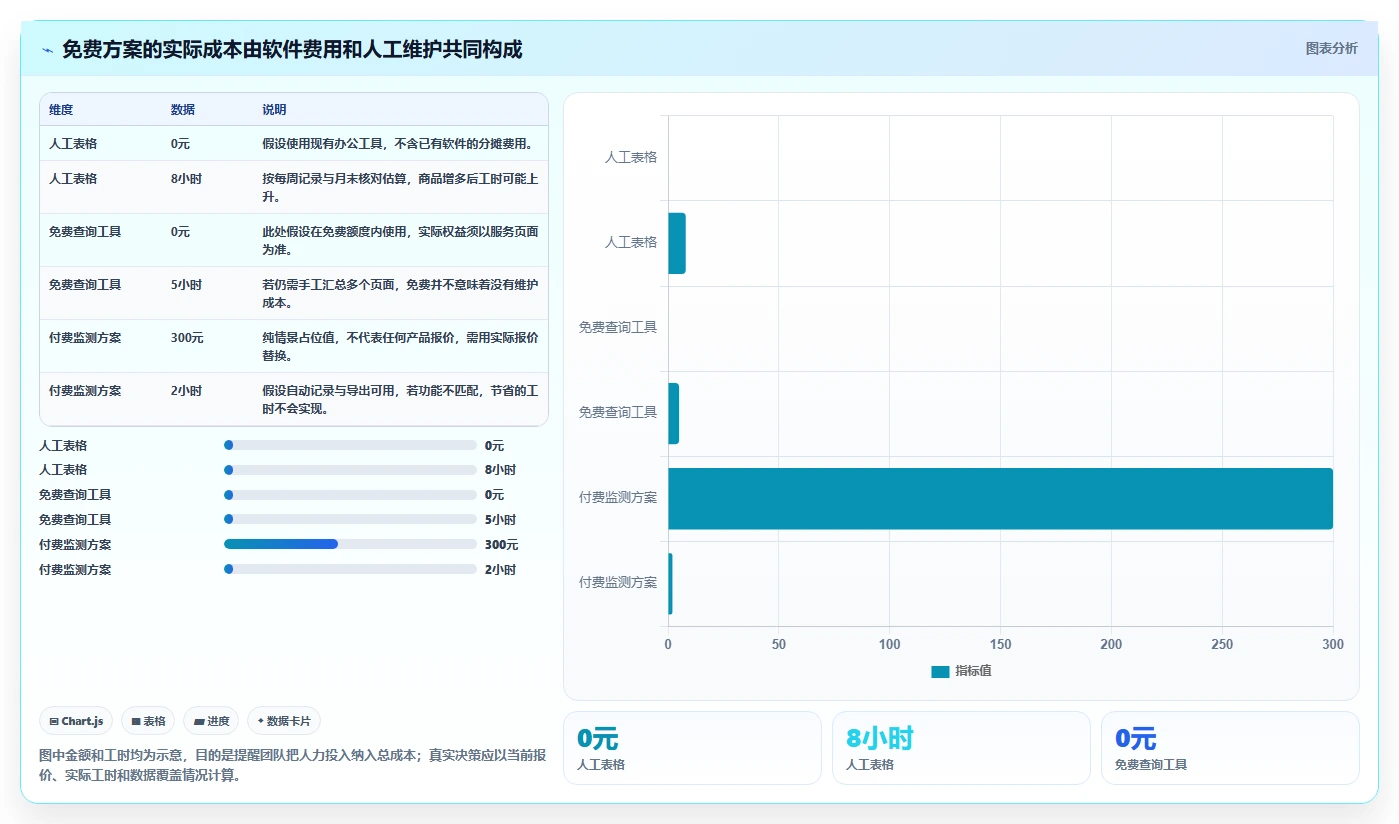
Task: Click the progress bar for 付费监测方案 2小时
Action: (x=350, y=569)
